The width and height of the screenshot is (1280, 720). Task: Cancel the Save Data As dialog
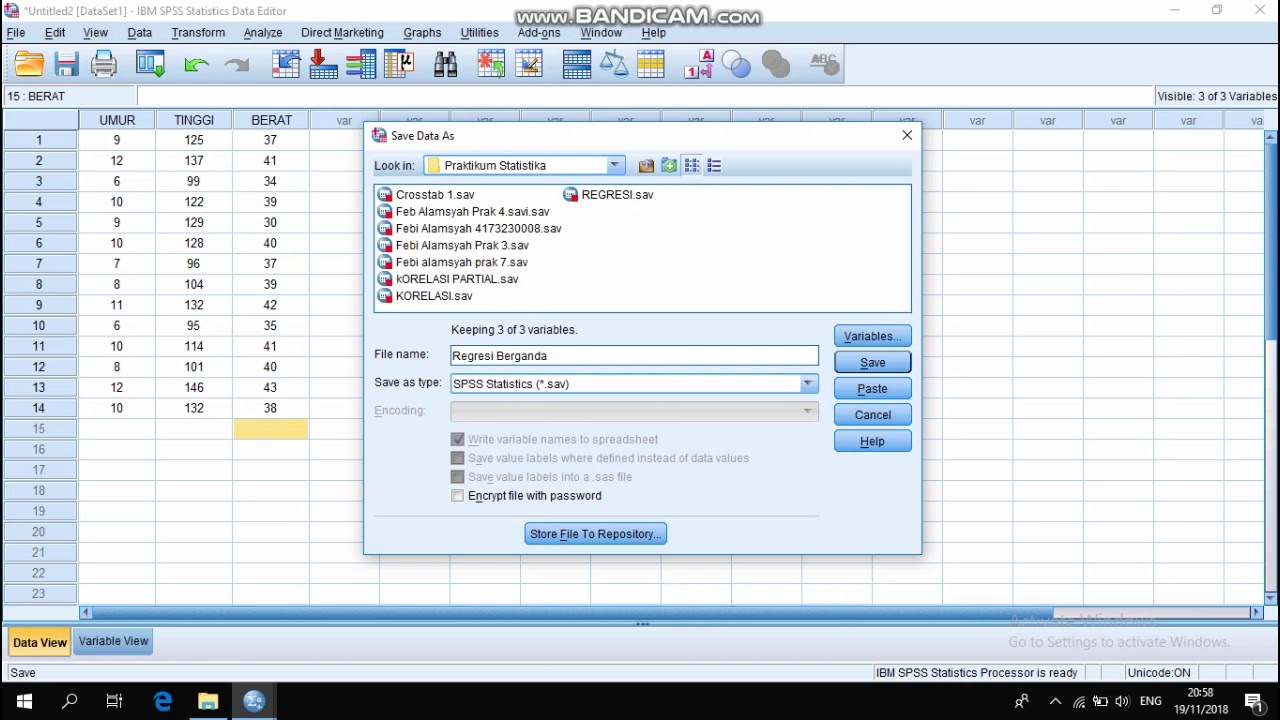point(873,415)
